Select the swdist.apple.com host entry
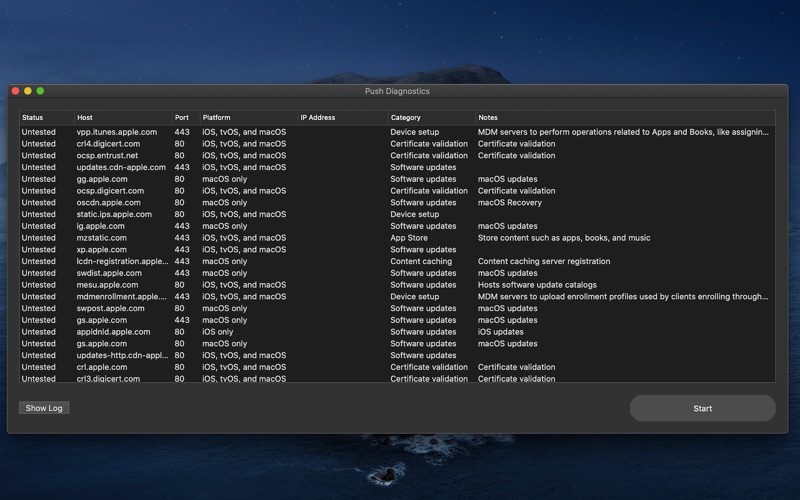800x500 pixels. tap(109, 273)
